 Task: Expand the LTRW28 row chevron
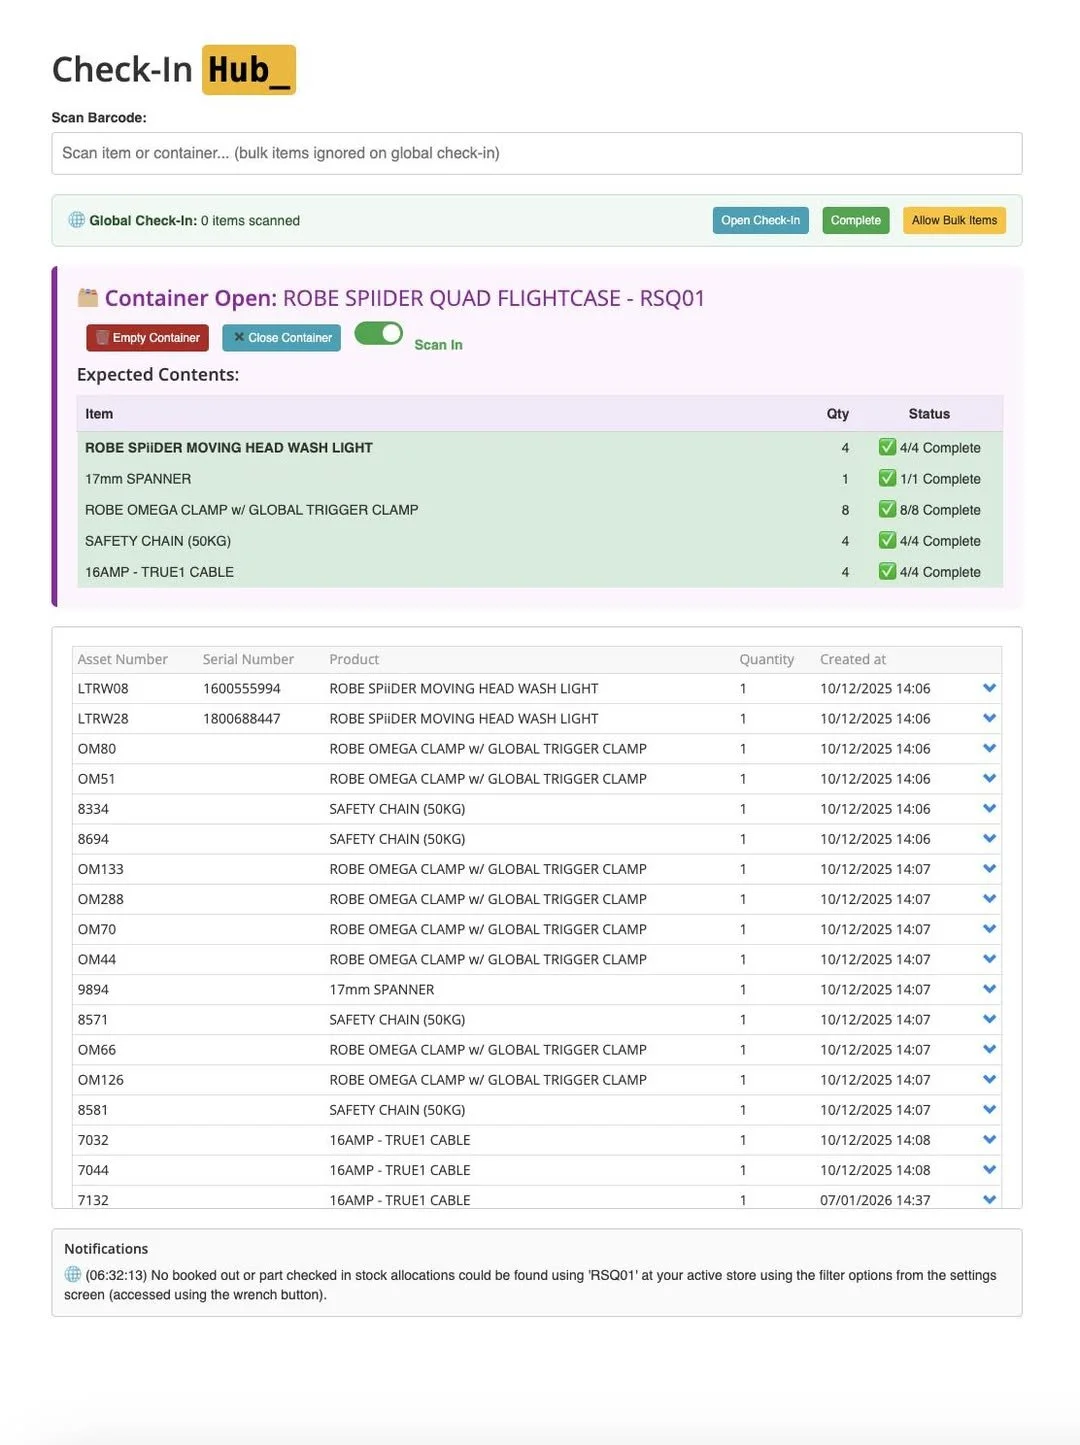pyautogui.click(x=989, y=718)
